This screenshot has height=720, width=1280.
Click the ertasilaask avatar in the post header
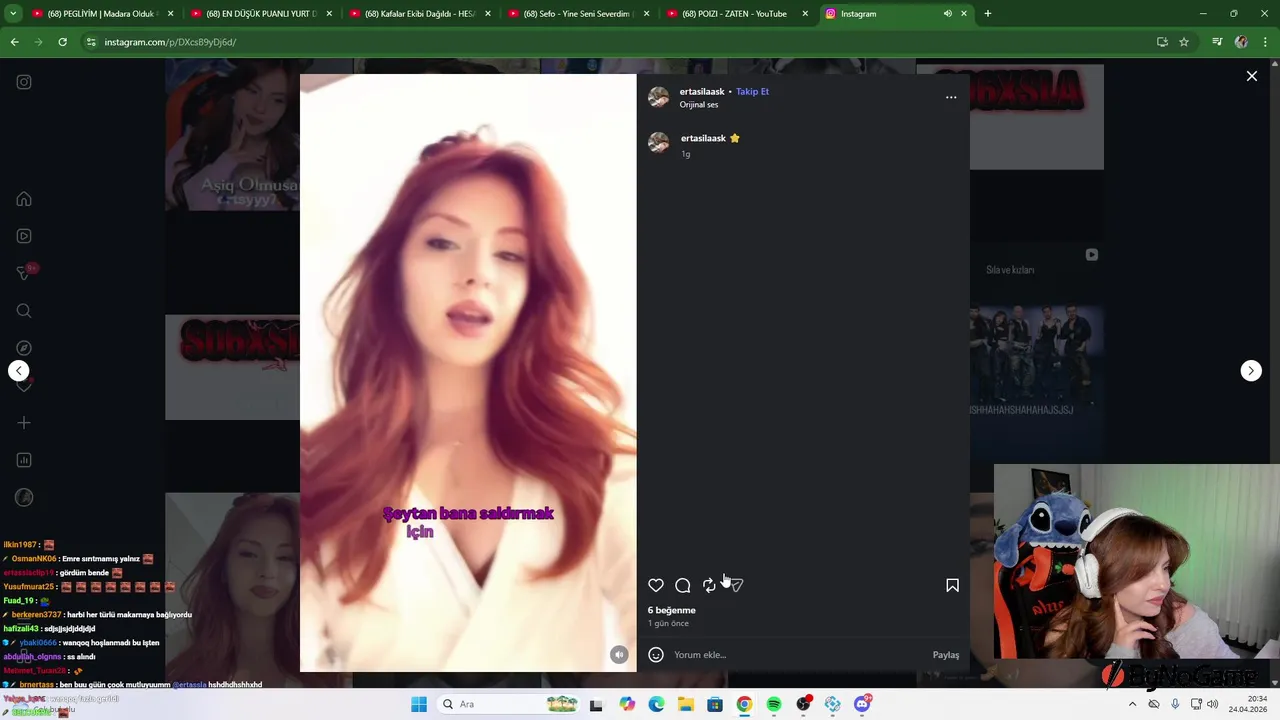tap(658, 97)
